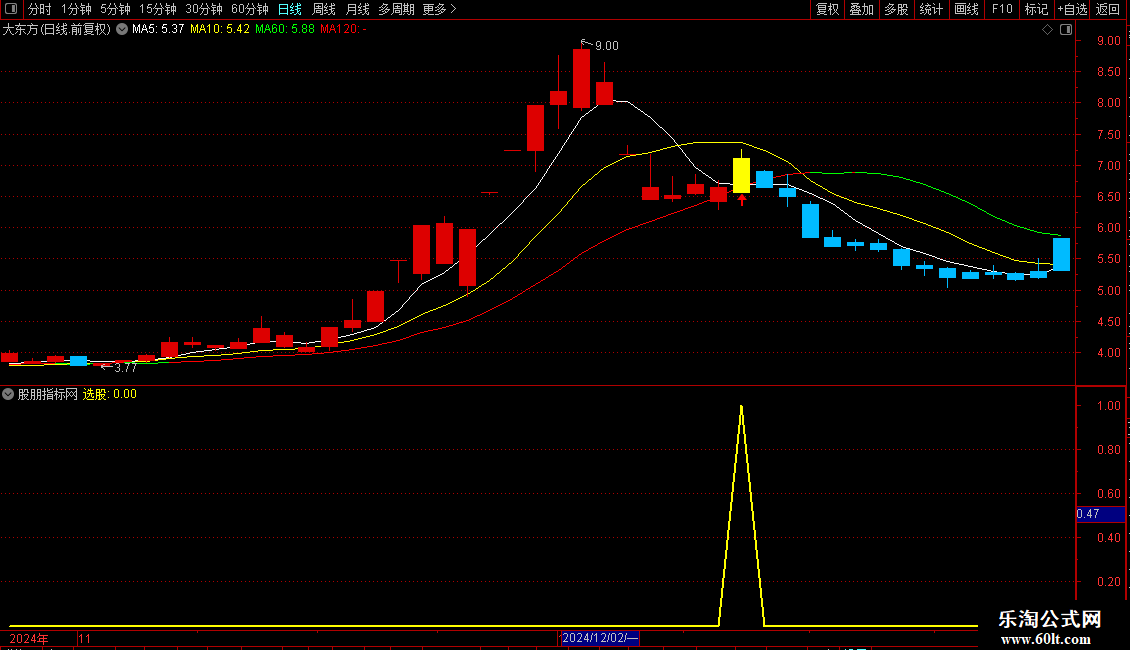Click the 11 month marker on axis
This screenshot has height=650, width=1130.
(x=85, y=638)
